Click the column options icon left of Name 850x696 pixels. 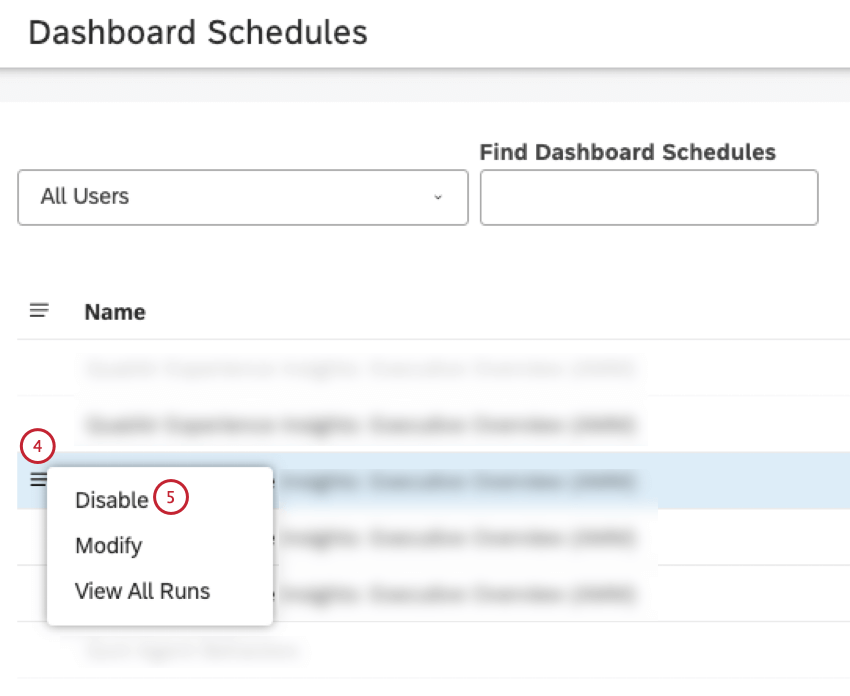[39, 311]
